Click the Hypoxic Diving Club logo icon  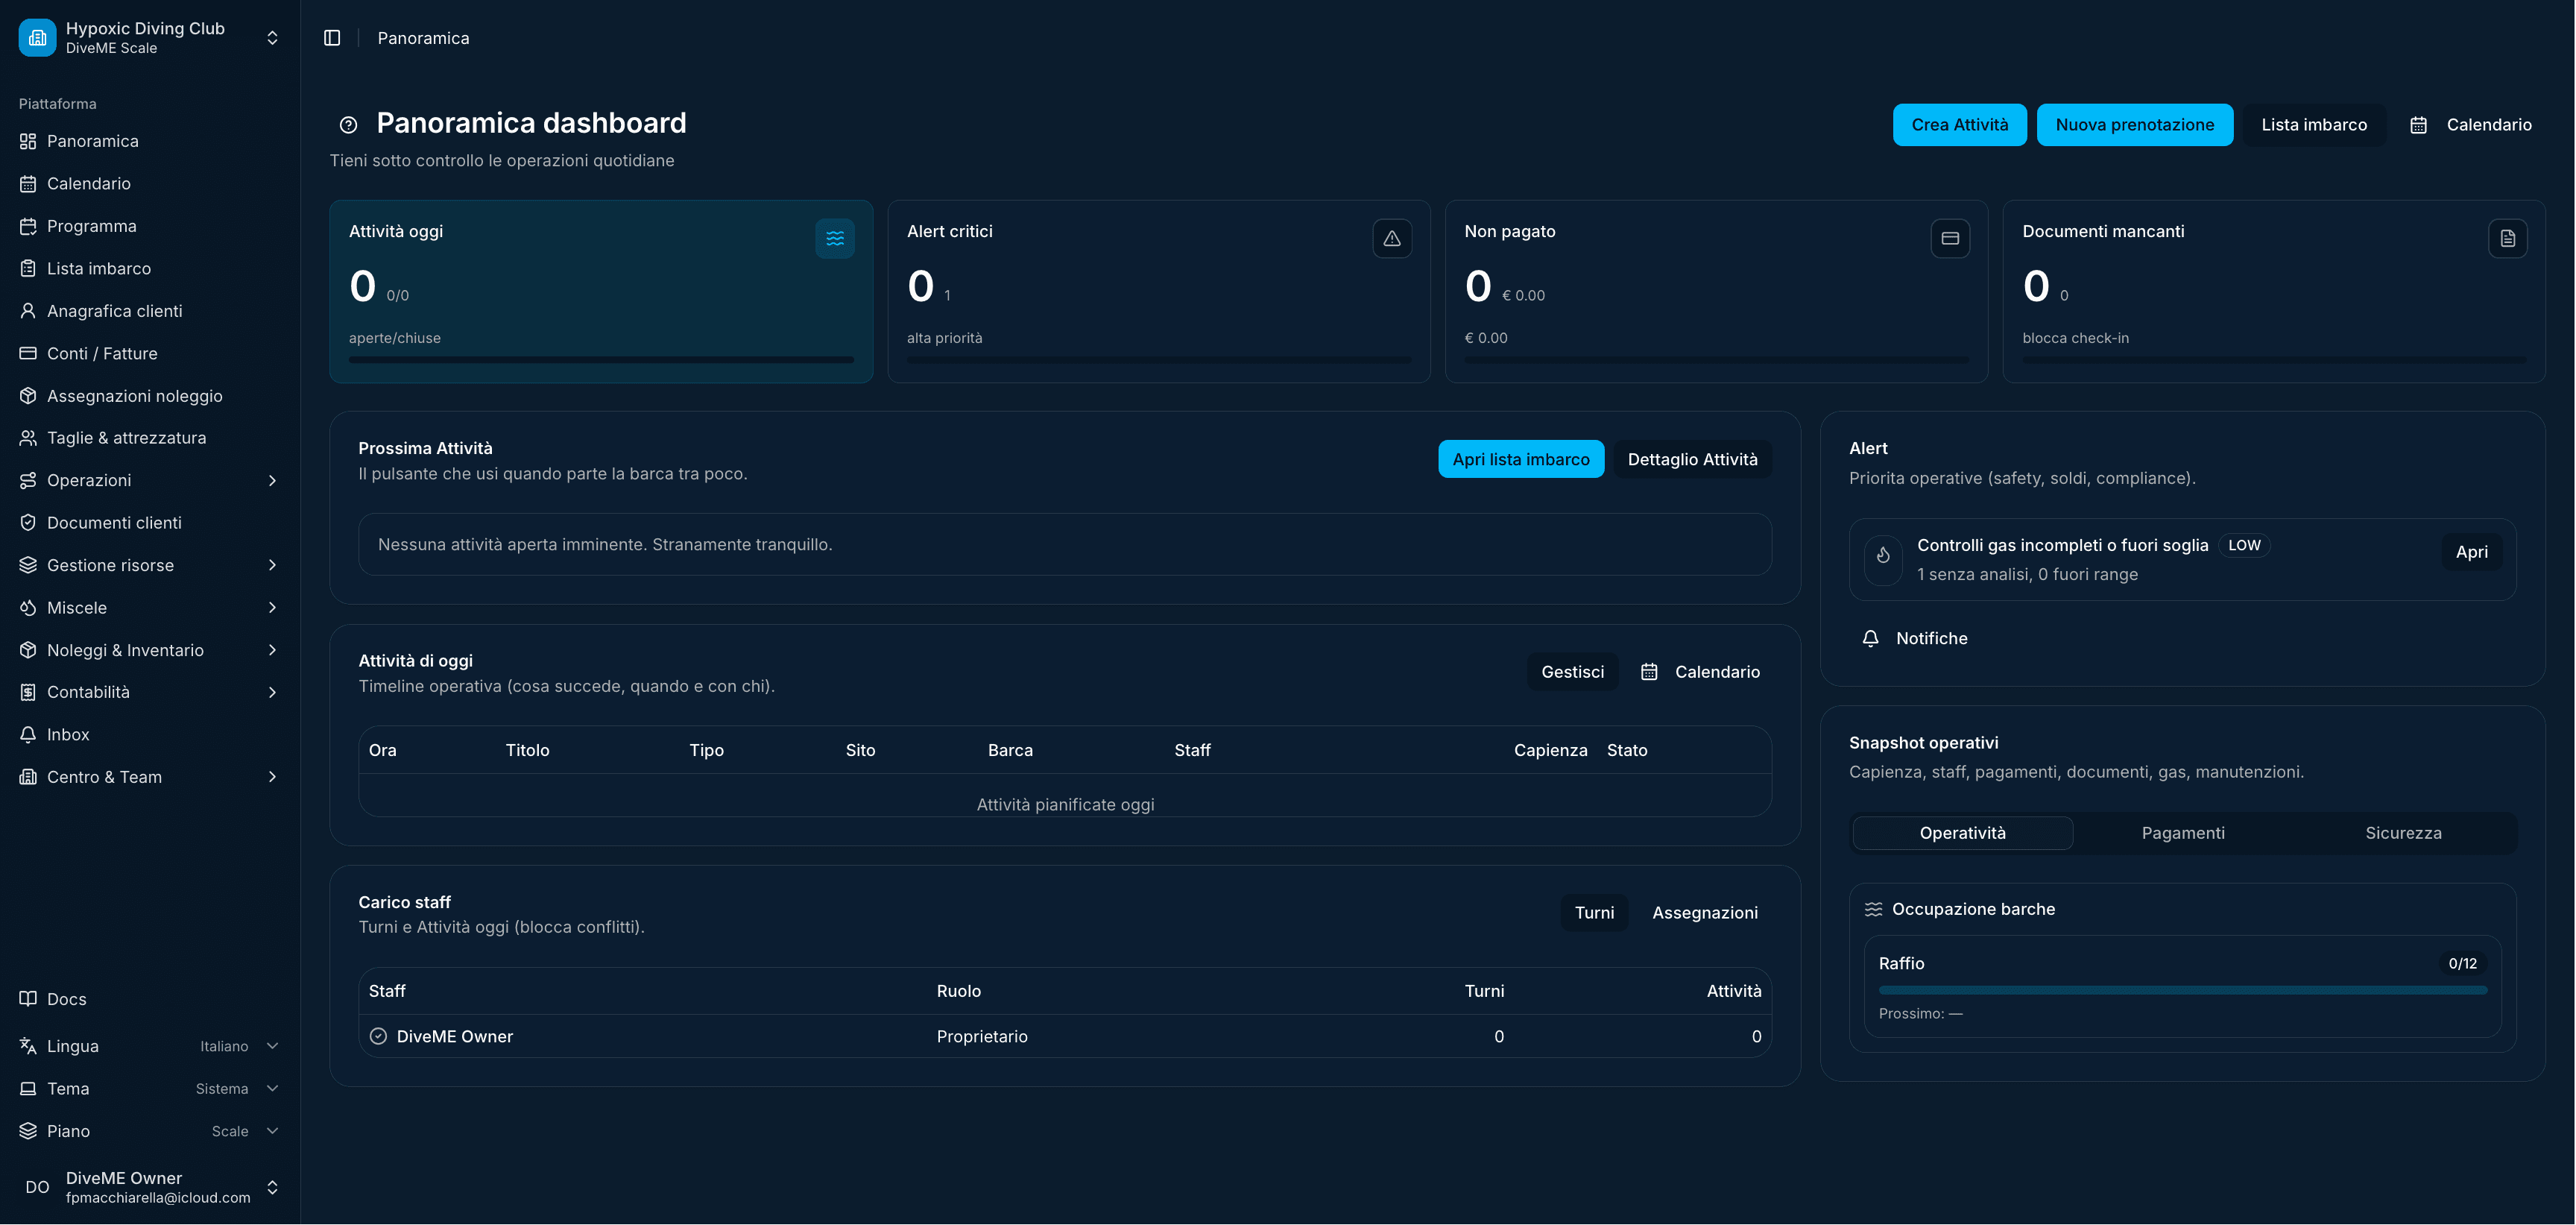point(38,38)
